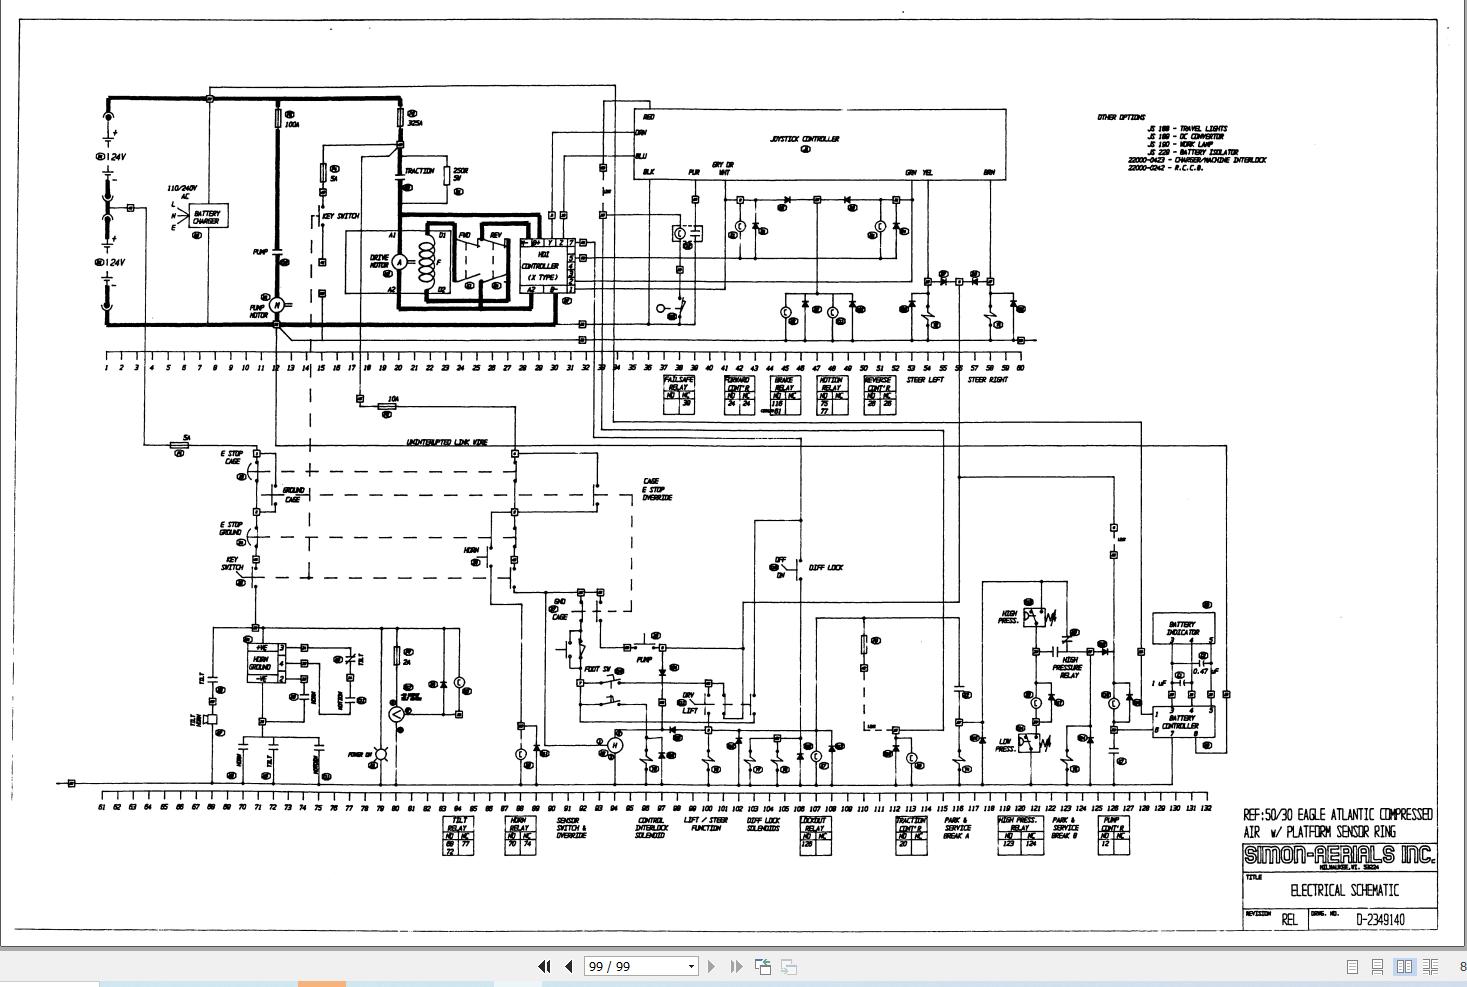Click the HIGH PRESSURE RELAY label
The height and width of the screenshot is (987, 1467).
1069,667
